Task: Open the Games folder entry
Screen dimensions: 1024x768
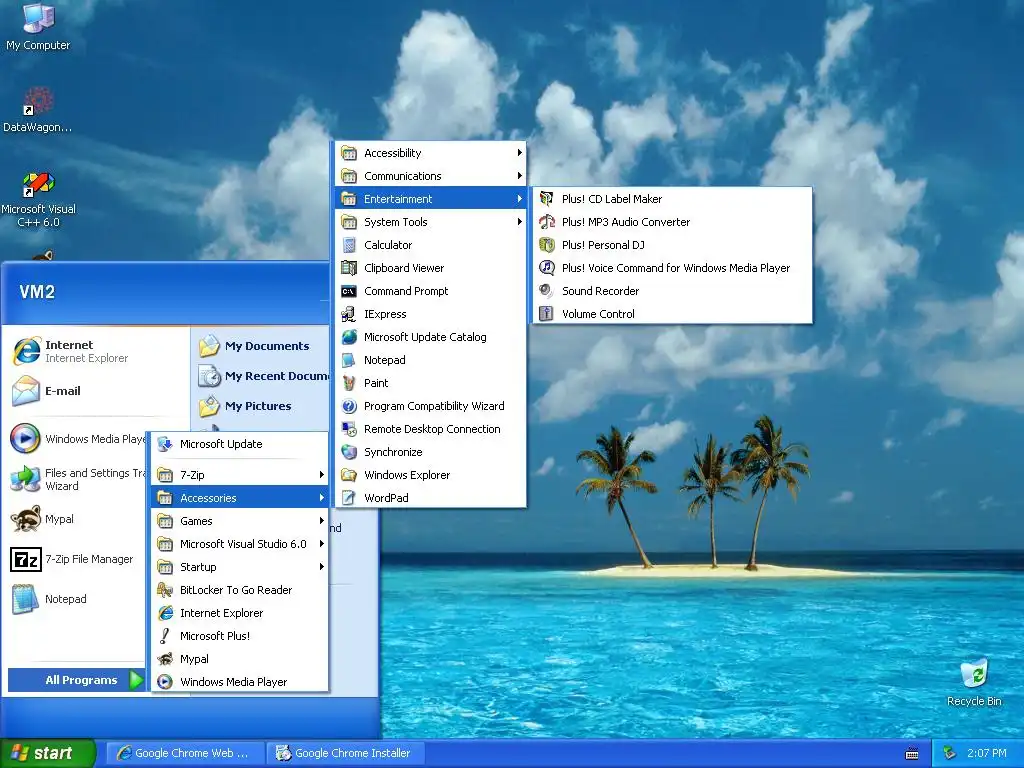Action: tap(240, 520)
